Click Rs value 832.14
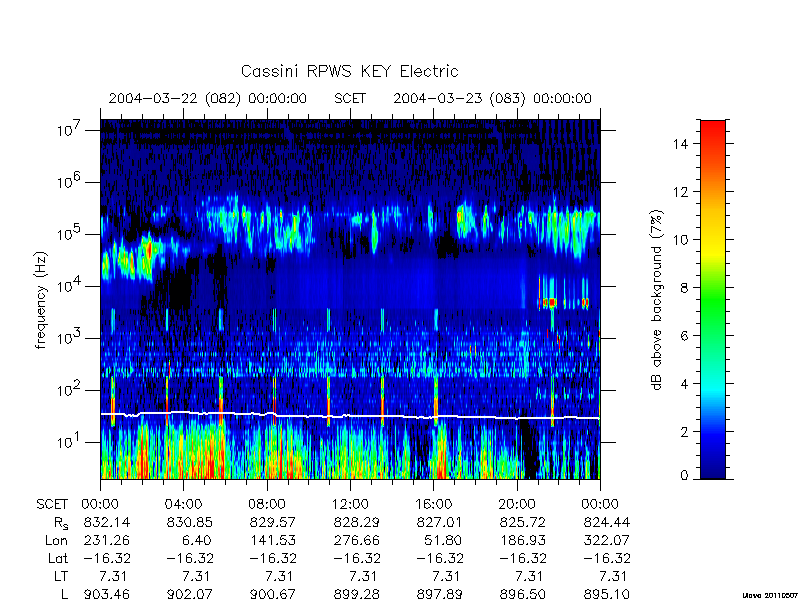The width and height of the screenshot is (800, 600). (107, 522)
